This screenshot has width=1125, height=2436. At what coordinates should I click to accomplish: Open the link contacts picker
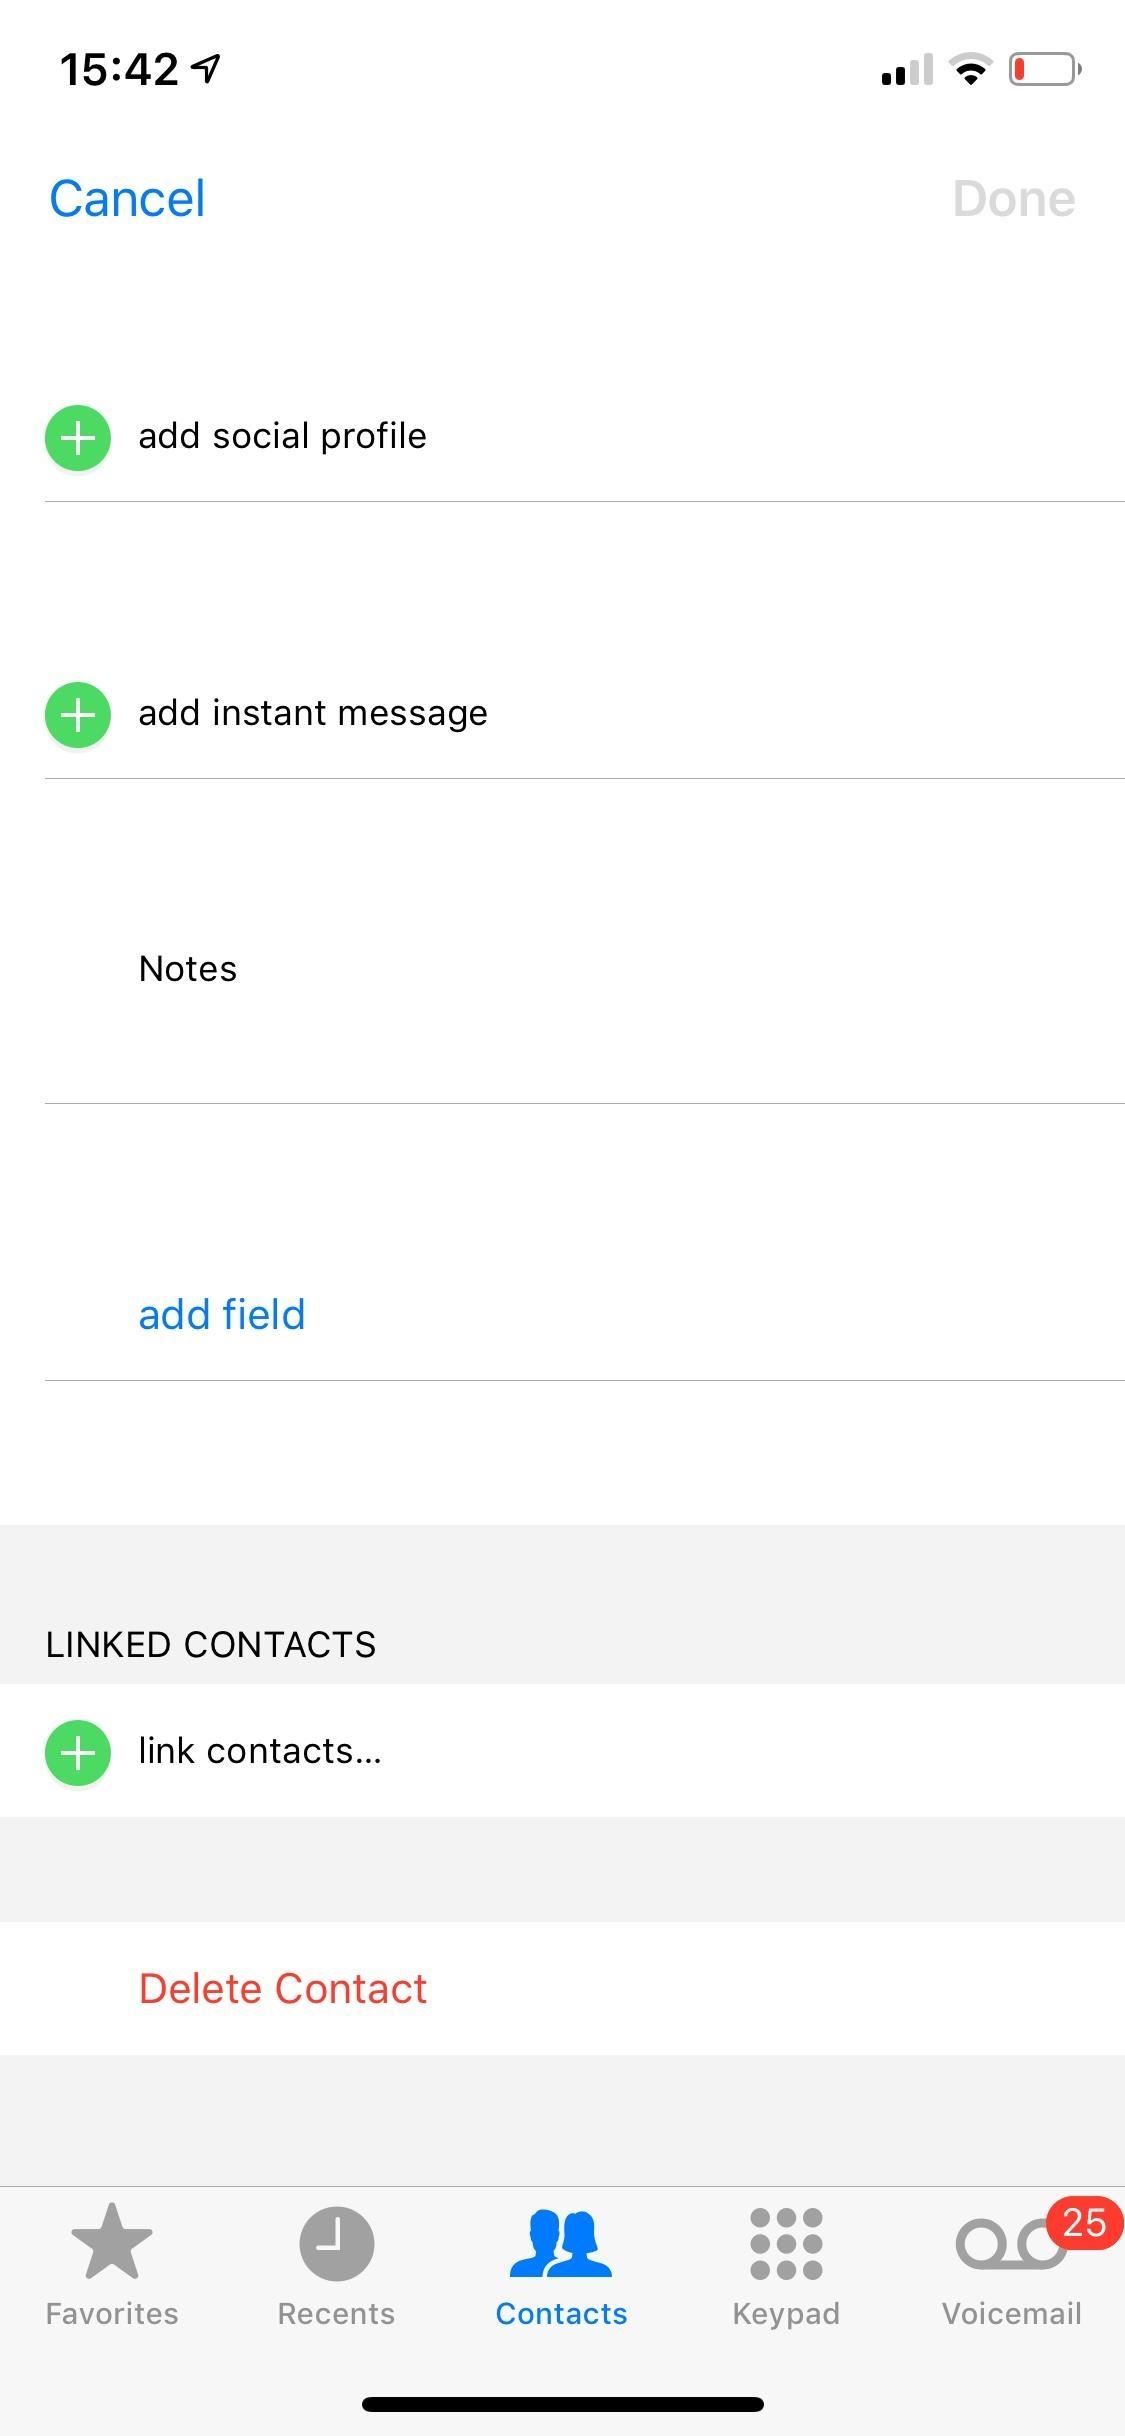click(x=259, y=1751)
